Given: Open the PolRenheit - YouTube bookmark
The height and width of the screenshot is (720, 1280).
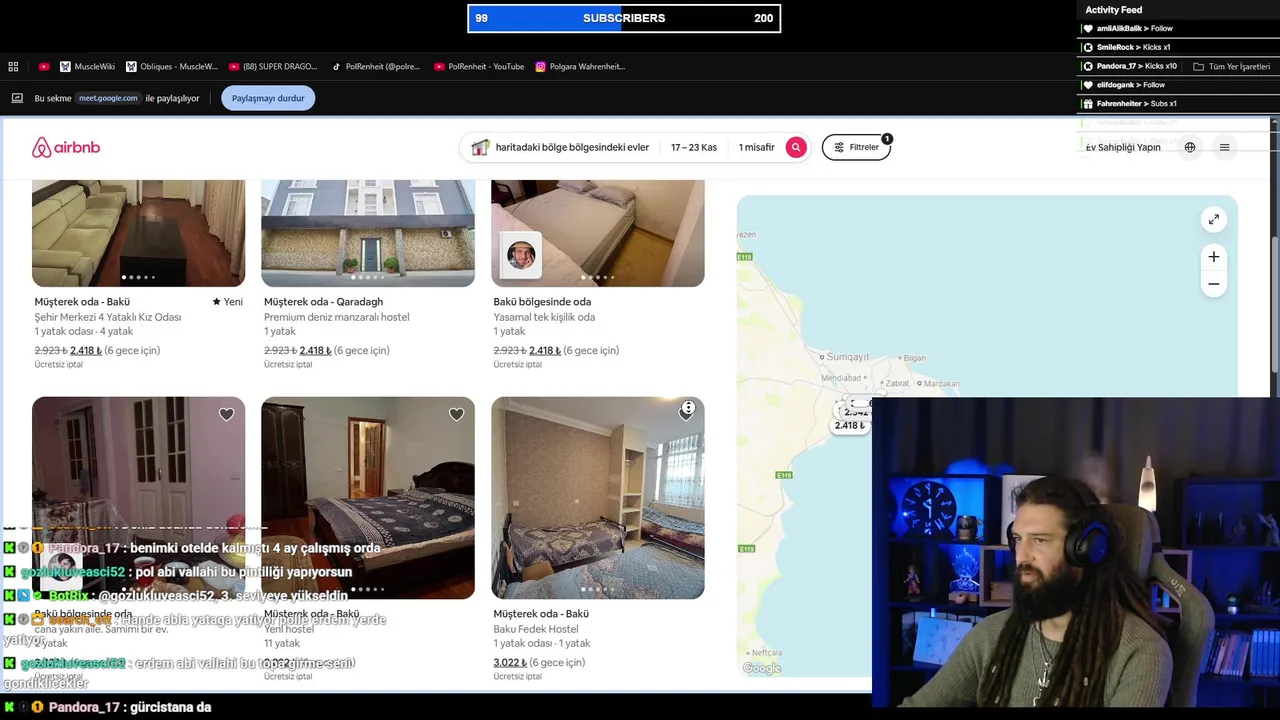Looking at the screenshot, I should coord(479,67).
